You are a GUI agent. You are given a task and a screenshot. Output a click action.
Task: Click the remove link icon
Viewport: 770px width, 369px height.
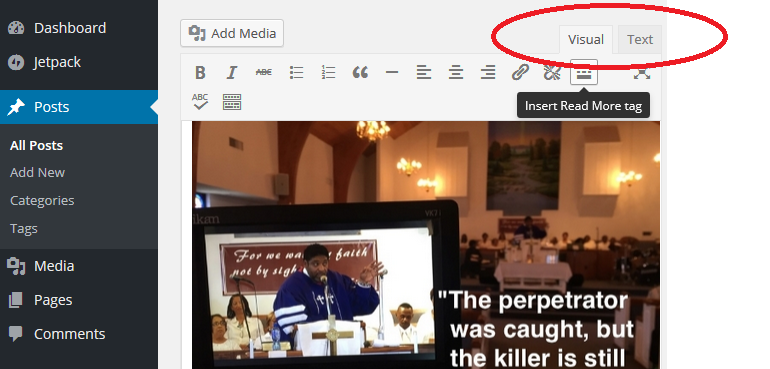[552, 73]
